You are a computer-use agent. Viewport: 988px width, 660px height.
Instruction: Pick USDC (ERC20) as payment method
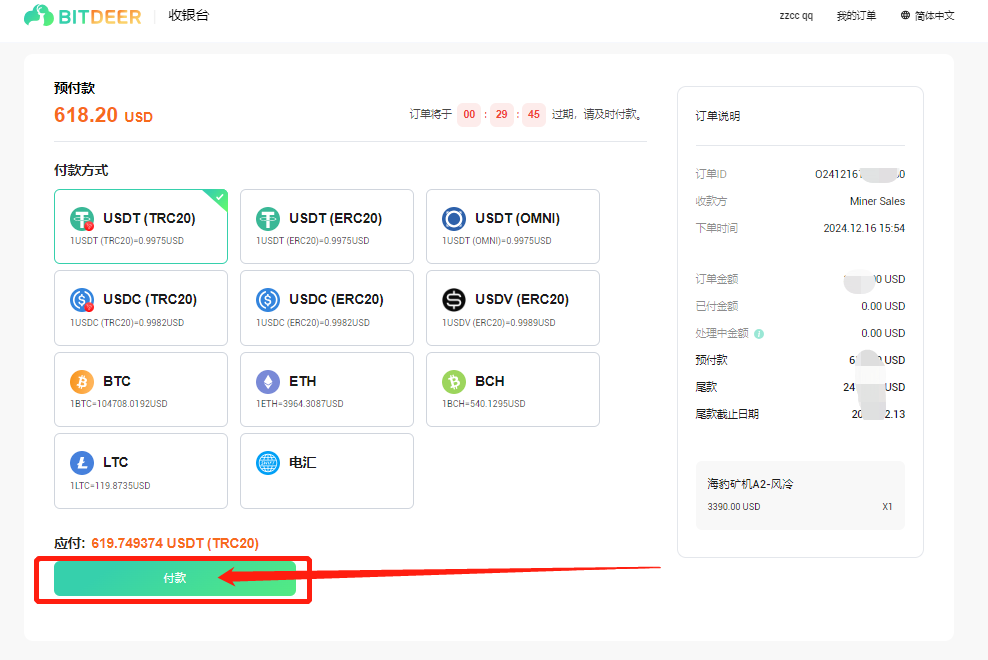[x=327, y=308]
